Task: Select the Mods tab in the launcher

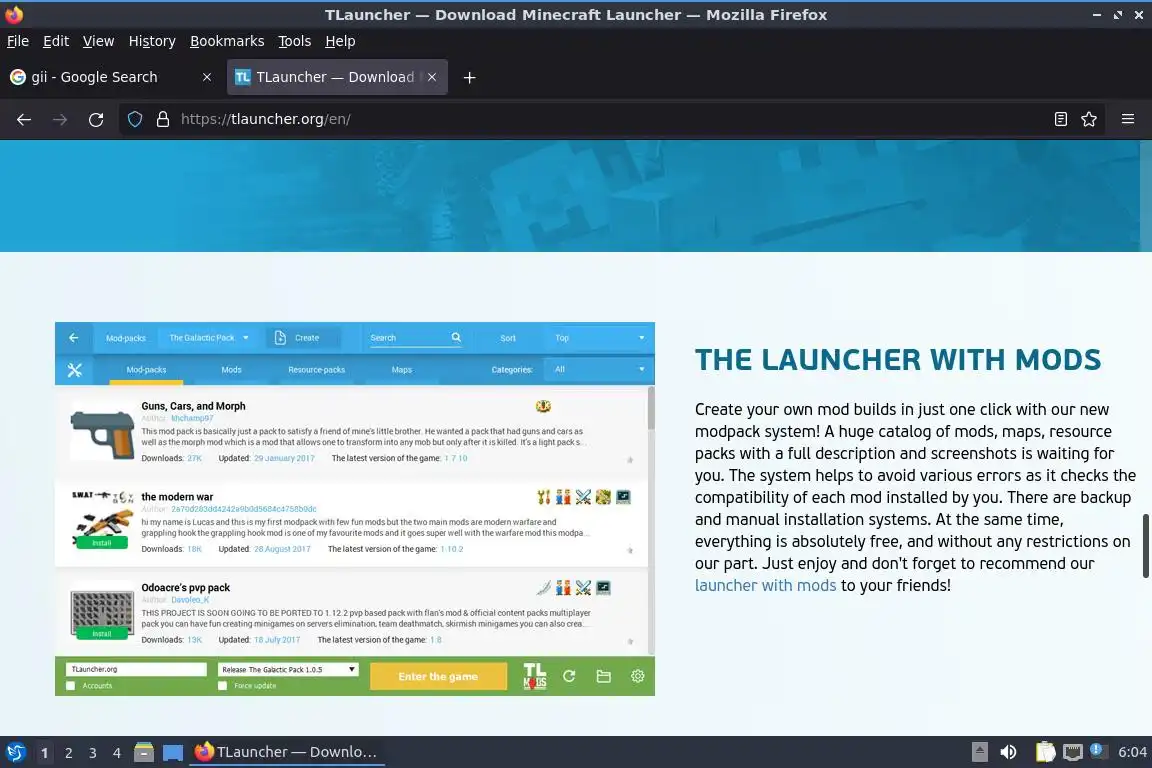Action: 231,370
